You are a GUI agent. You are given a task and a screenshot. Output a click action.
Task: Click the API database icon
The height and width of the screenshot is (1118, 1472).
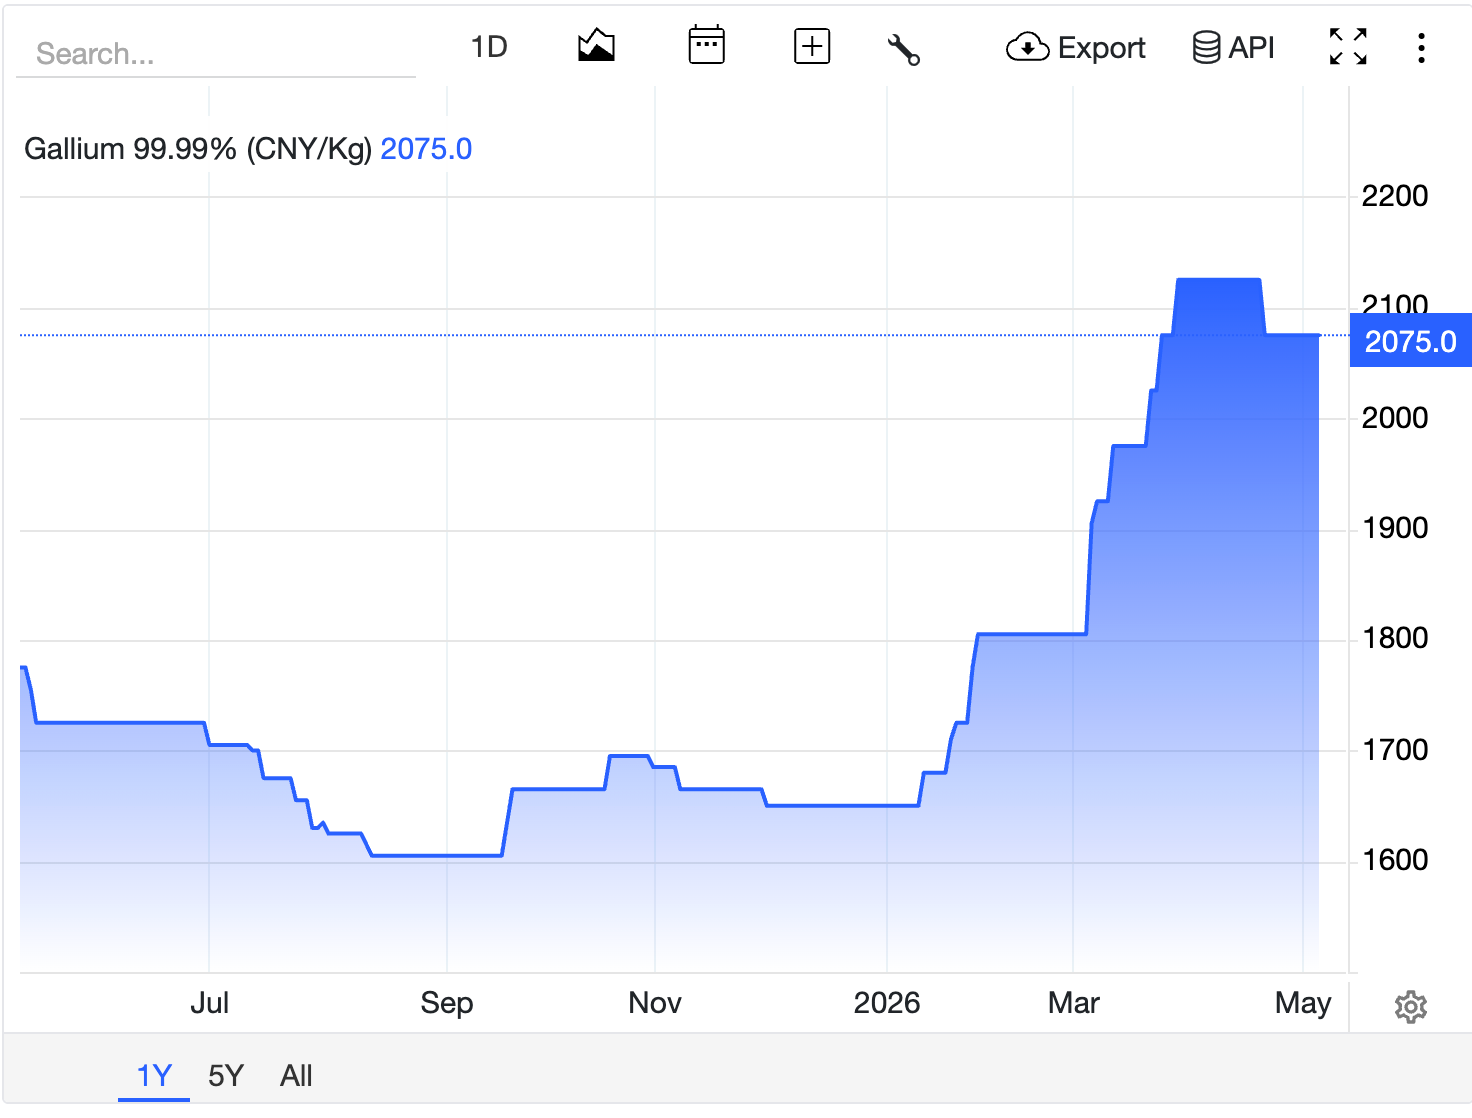click(1206, 47)
